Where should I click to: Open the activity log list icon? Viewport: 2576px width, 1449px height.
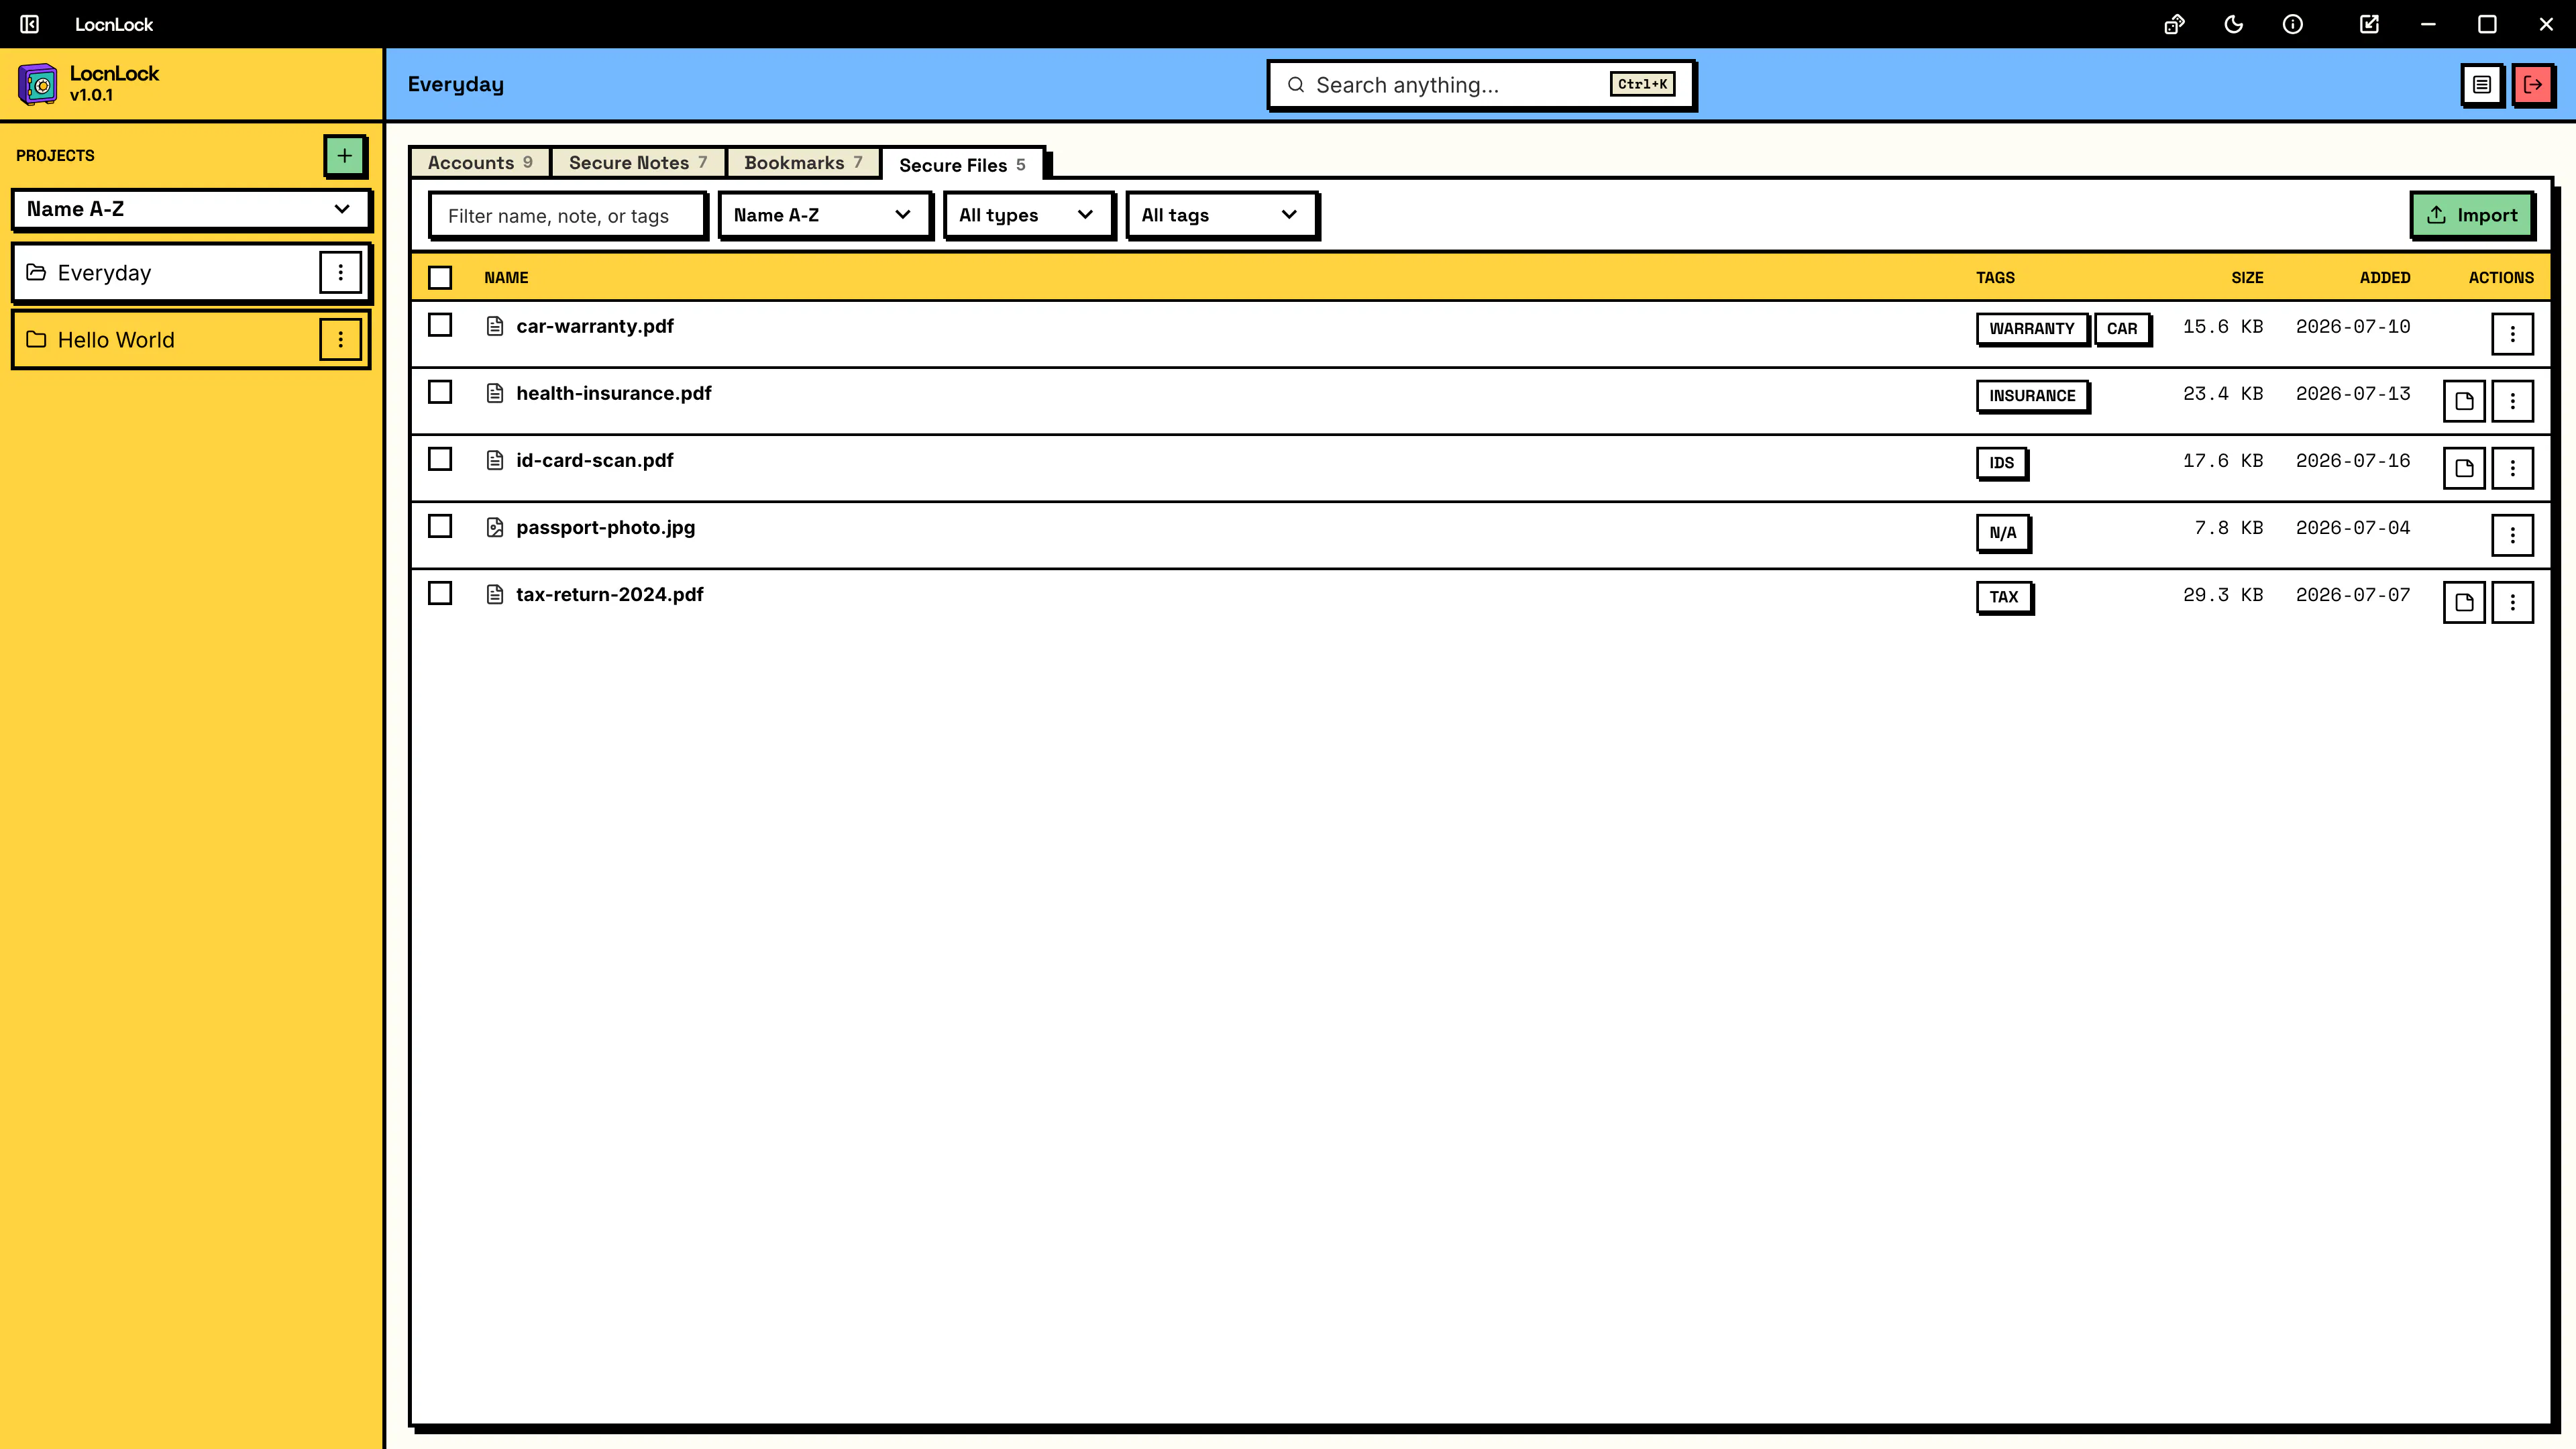pyautogui.click(x=2481, y=84)
